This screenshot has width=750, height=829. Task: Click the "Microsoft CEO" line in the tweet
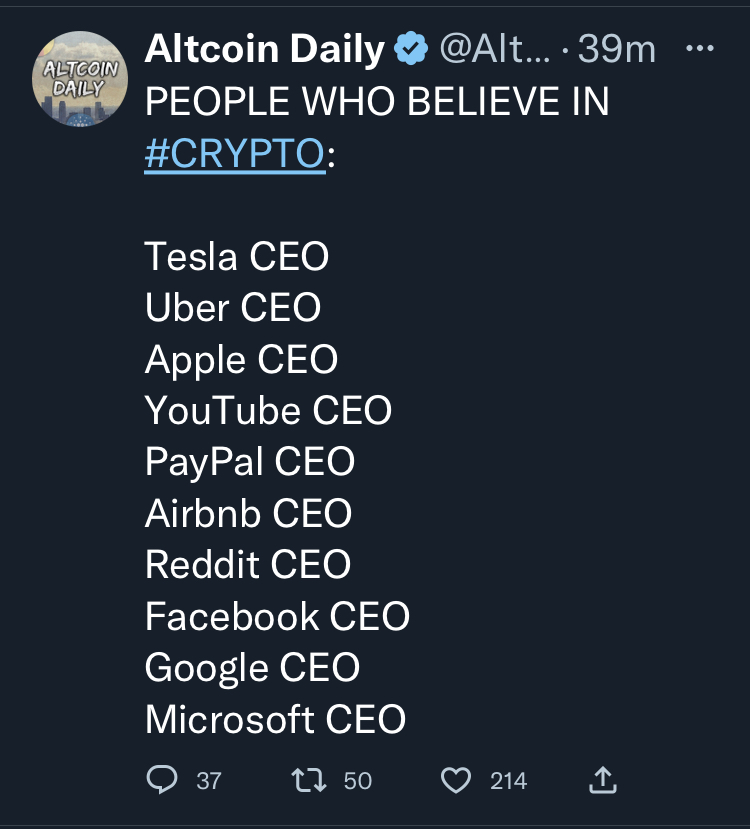[275, 720]
